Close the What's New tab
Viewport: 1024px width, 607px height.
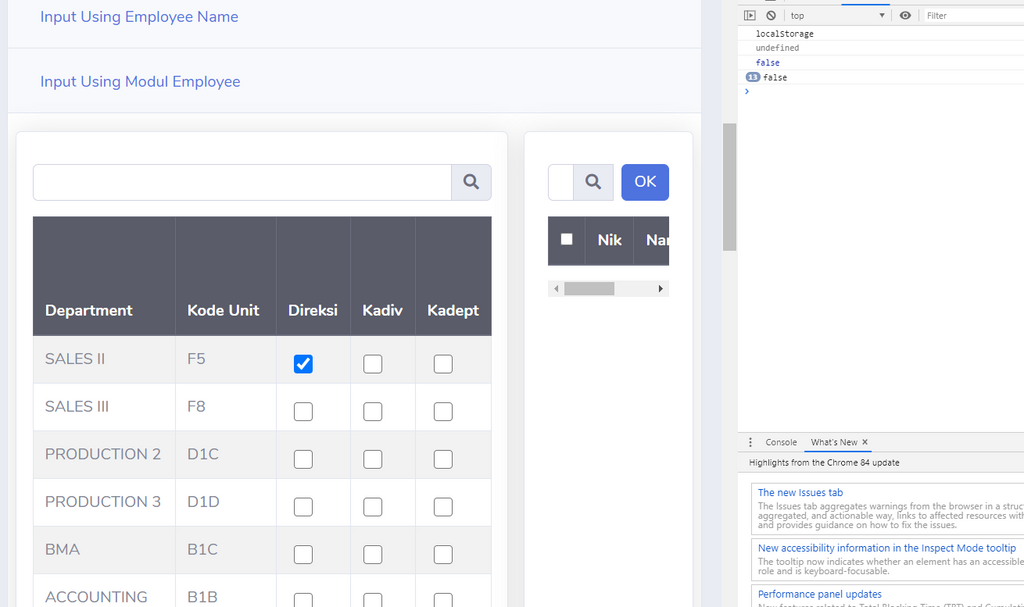coord(864,442)
